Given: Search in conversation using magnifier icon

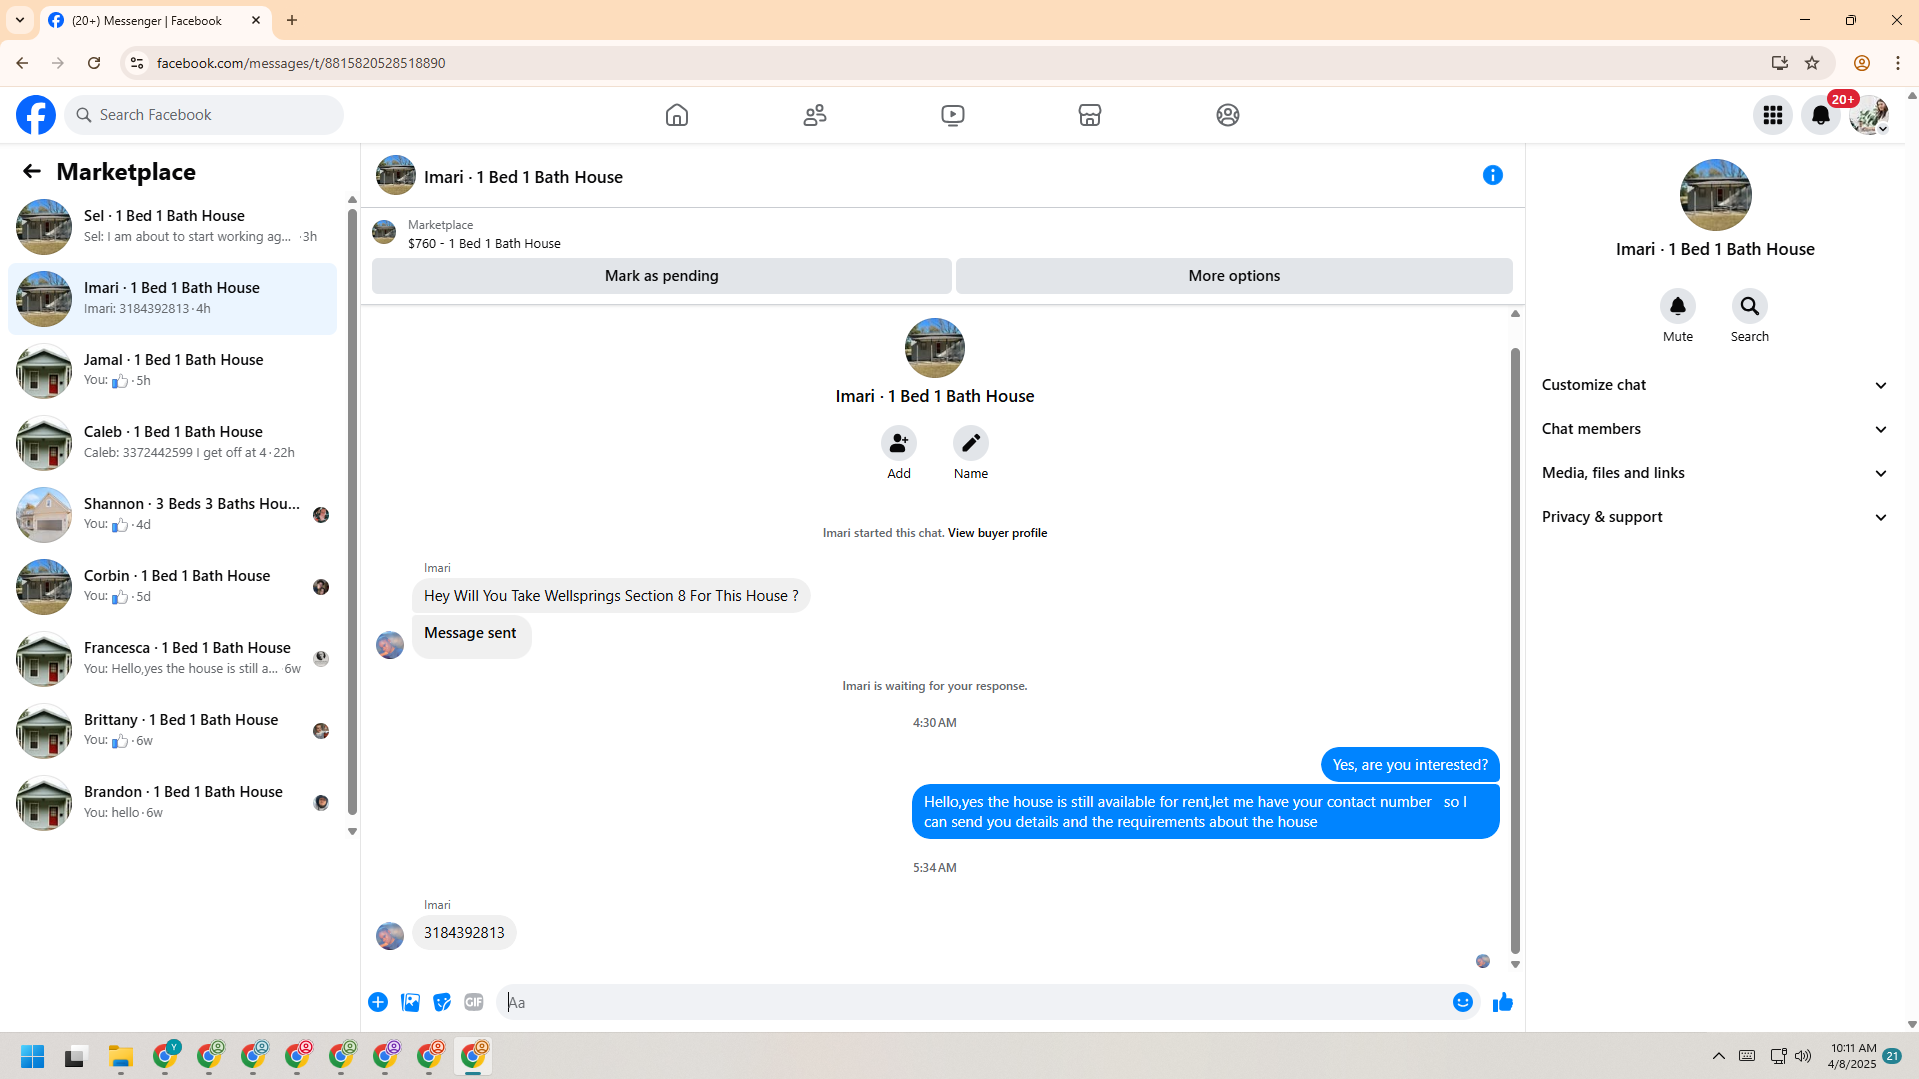Looking at the screenshot, I should (x=1750, y=306).
